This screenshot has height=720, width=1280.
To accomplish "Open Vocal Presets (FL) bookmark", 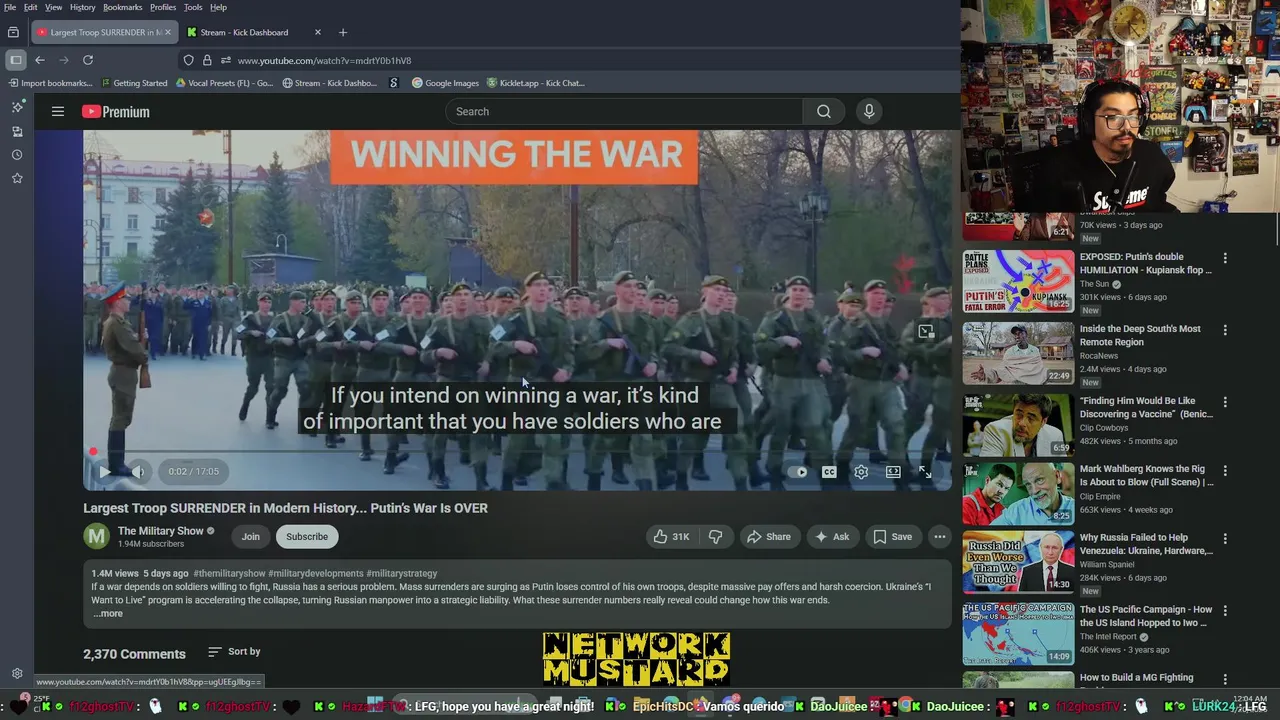I will (224, 83).
